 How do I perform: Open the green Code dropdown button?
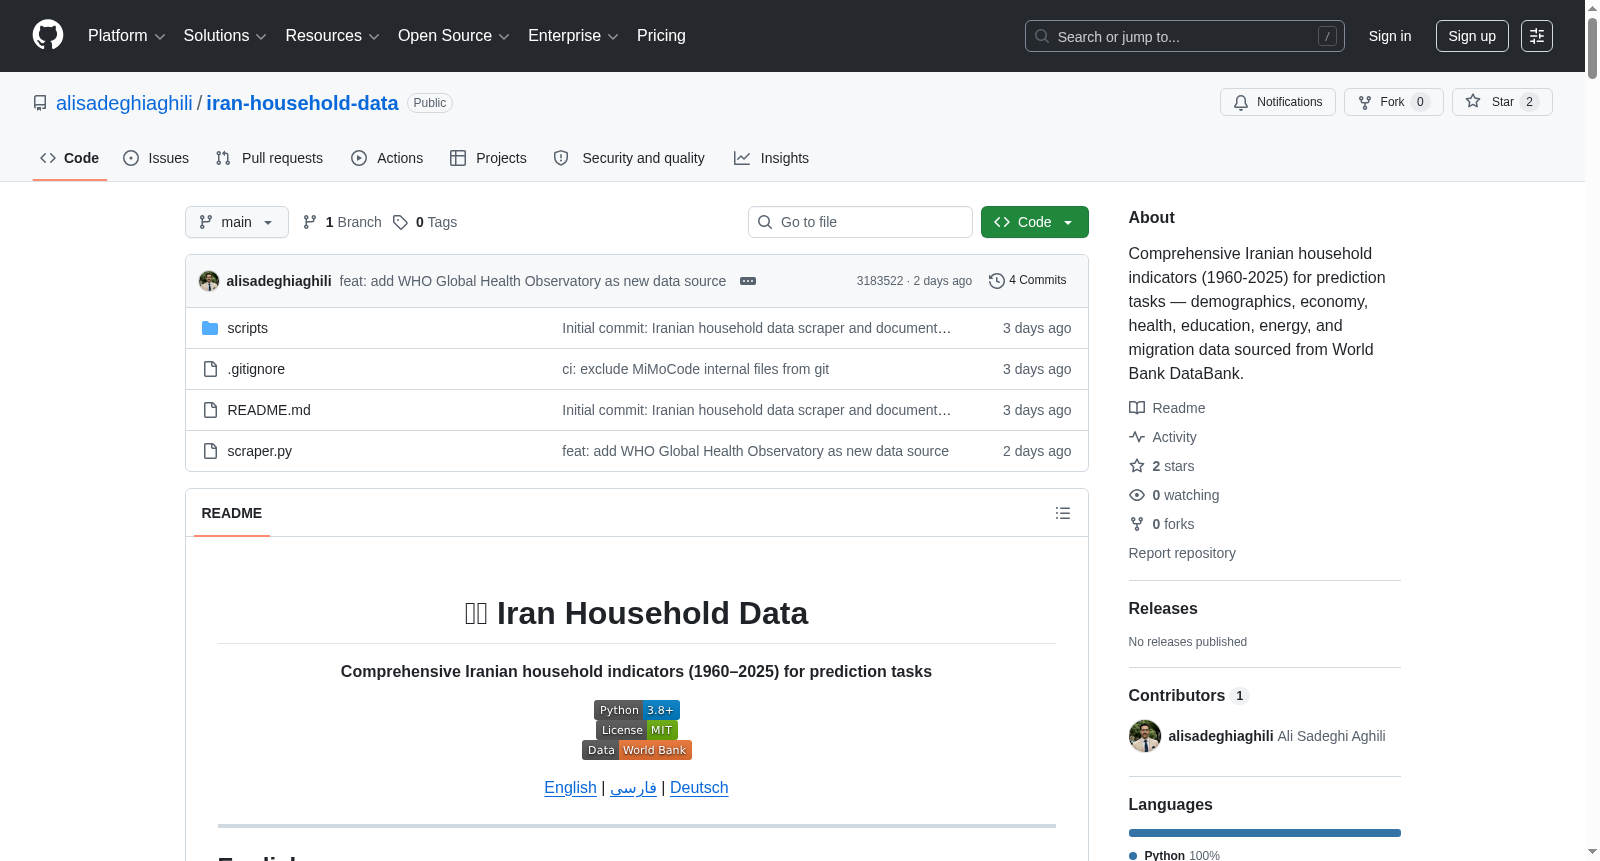click(1035, 222)
